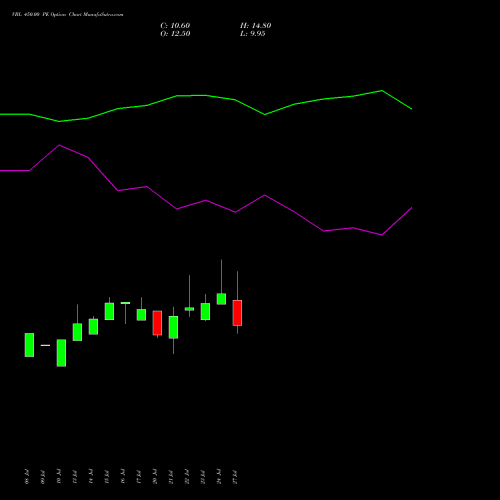
Task: Click the close value C: 10.60
Action: pos(175,26)
